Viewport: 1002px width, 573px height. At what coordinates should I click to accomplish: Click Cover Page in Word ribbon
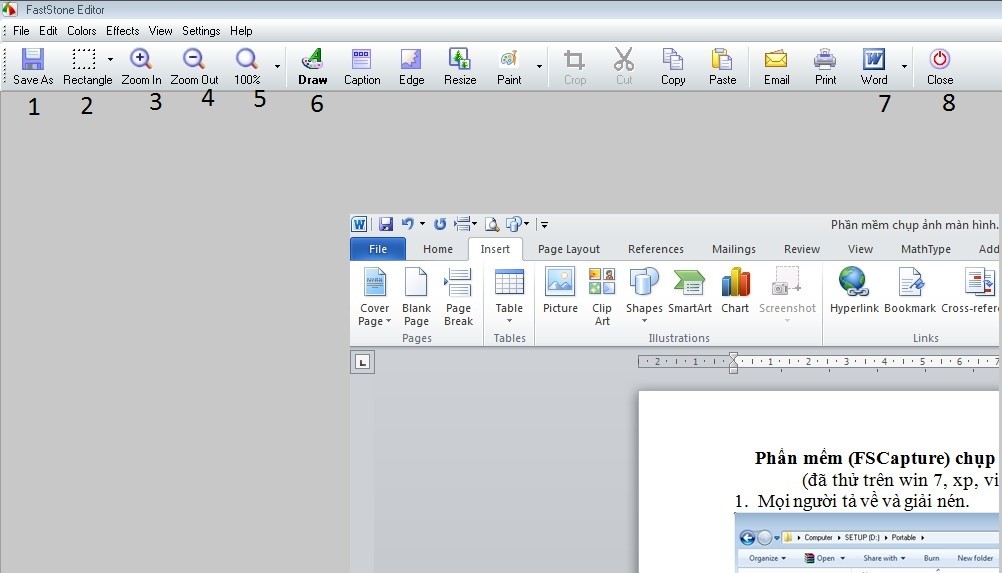point(374,297)
